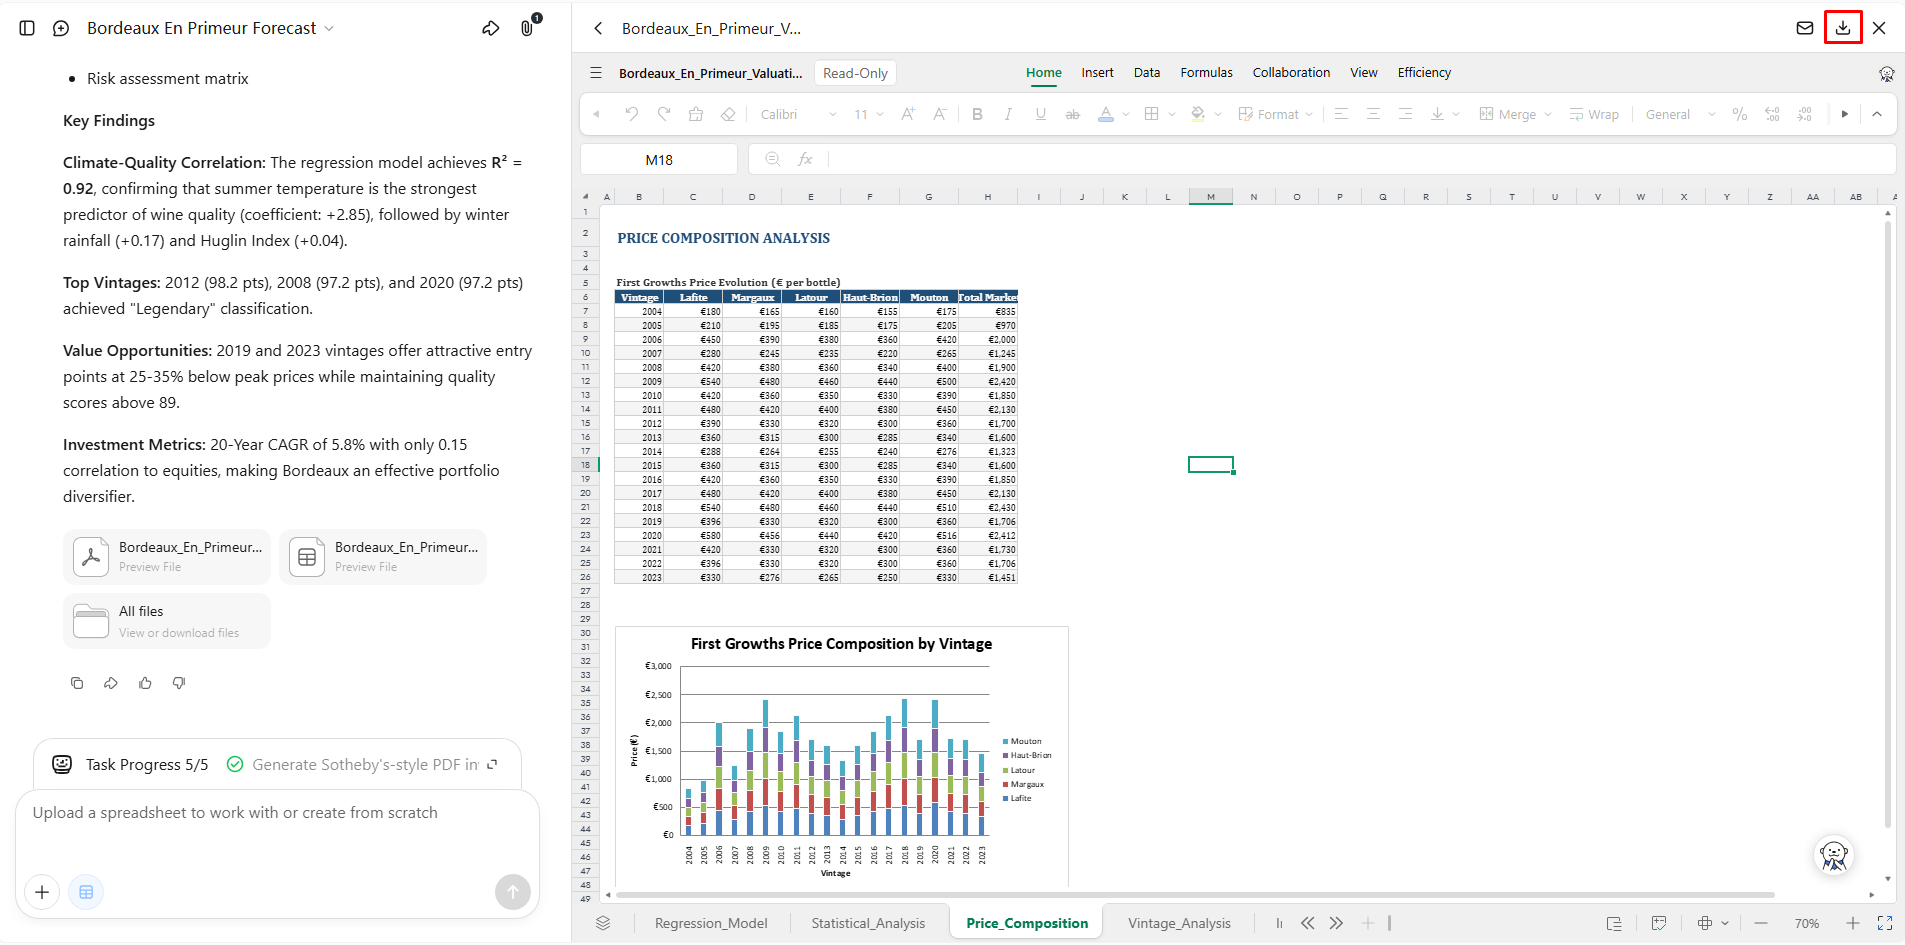Toggle underline formatting
The height and width of the screenshot is (945, 1905).
[1041, 114]
